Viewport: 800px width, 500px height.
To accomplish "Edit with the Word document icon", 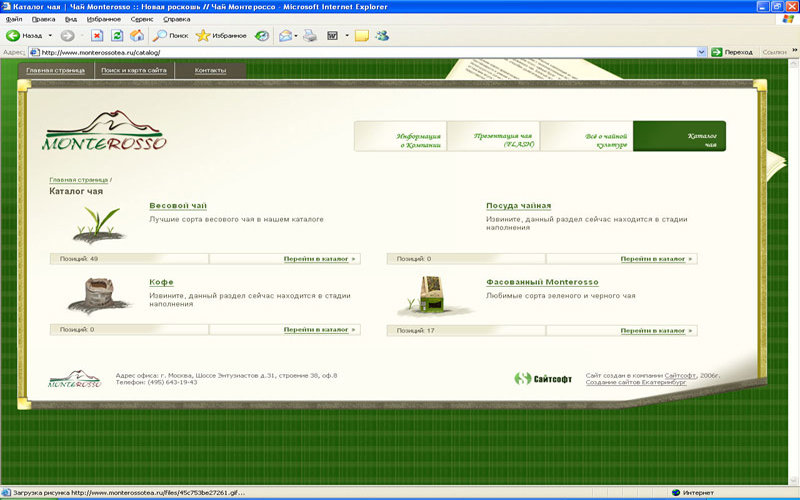I will tap(333, 36).
